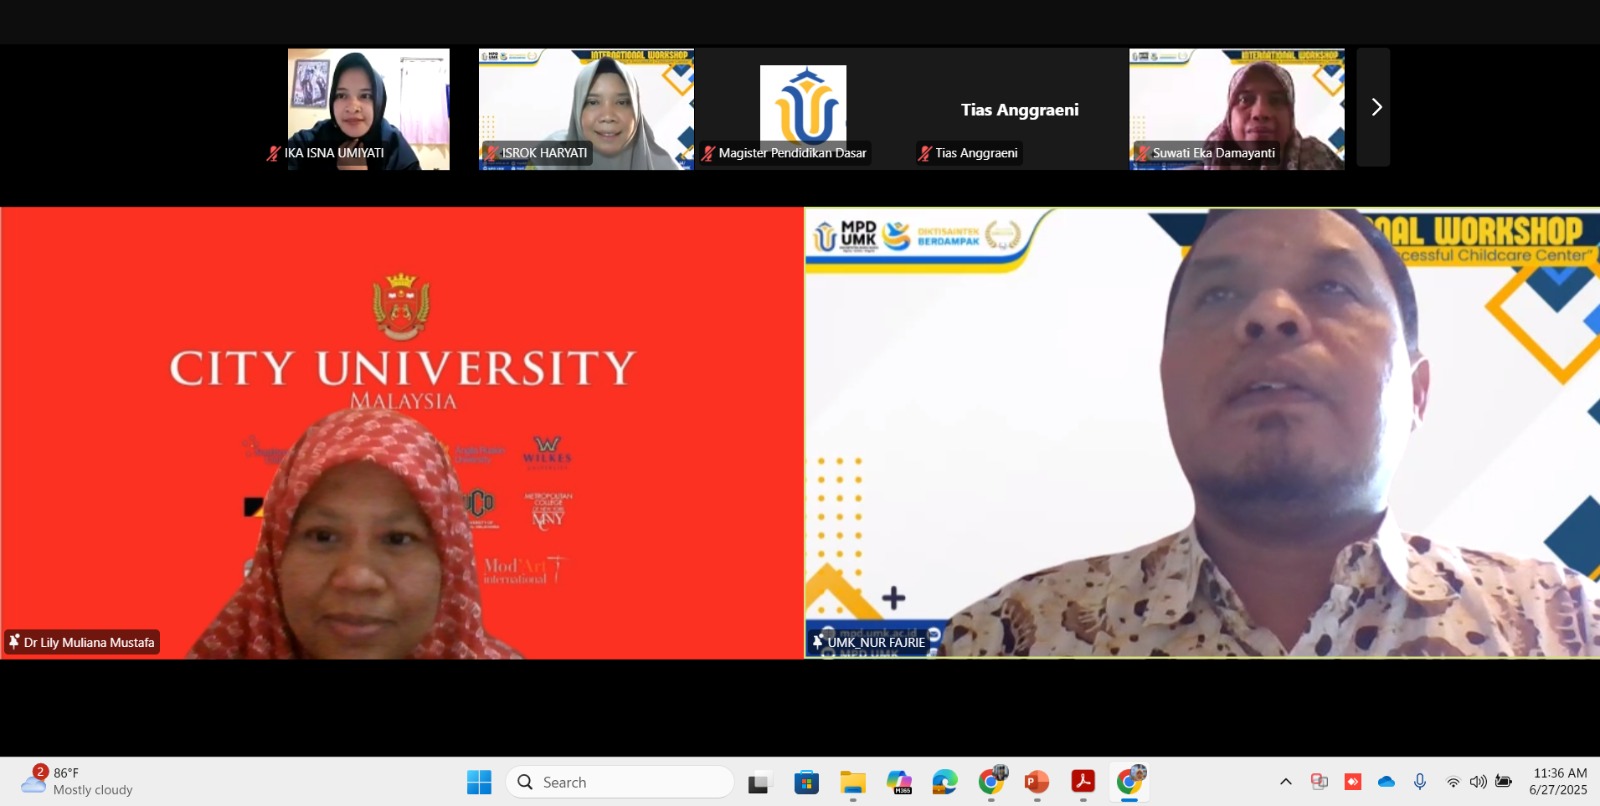The image size is (1600, 806).
Task: Open volume control in system tray
Action: coord(1478,782)
